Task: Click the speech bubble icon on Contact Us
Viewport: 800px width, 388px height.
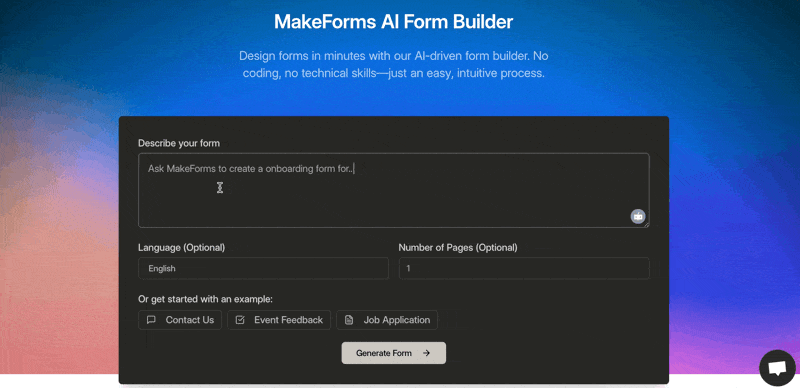Action: click(151, 320)
